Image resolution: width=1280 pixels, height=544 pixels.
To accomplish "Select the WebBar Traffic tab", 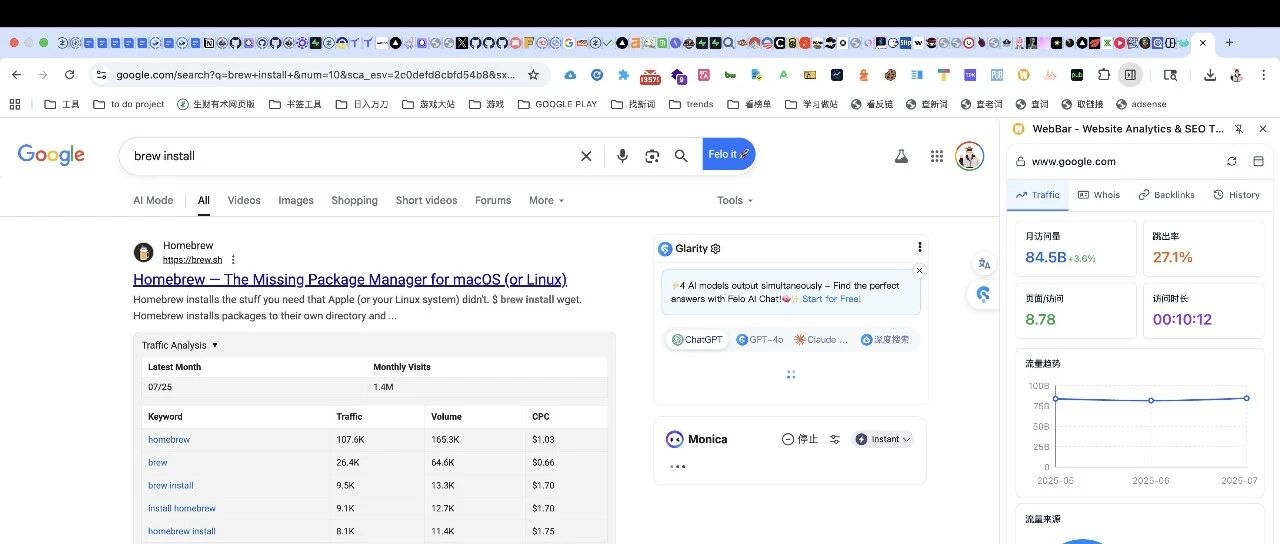I will click(1038, 195).
